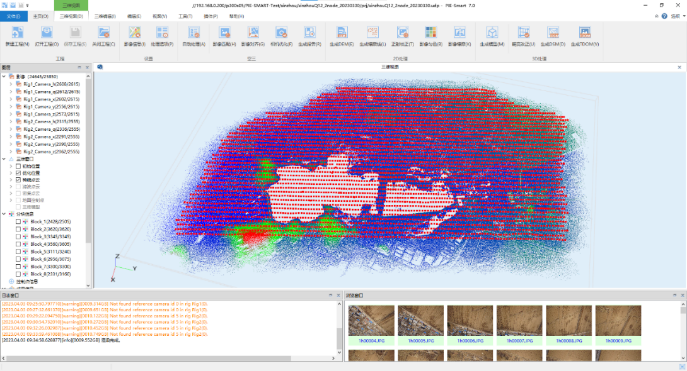This screenshot has height=371, width=687.
Task: Click the colorful grid Image Color Balancing icon
Action: (x=431, y=32)
